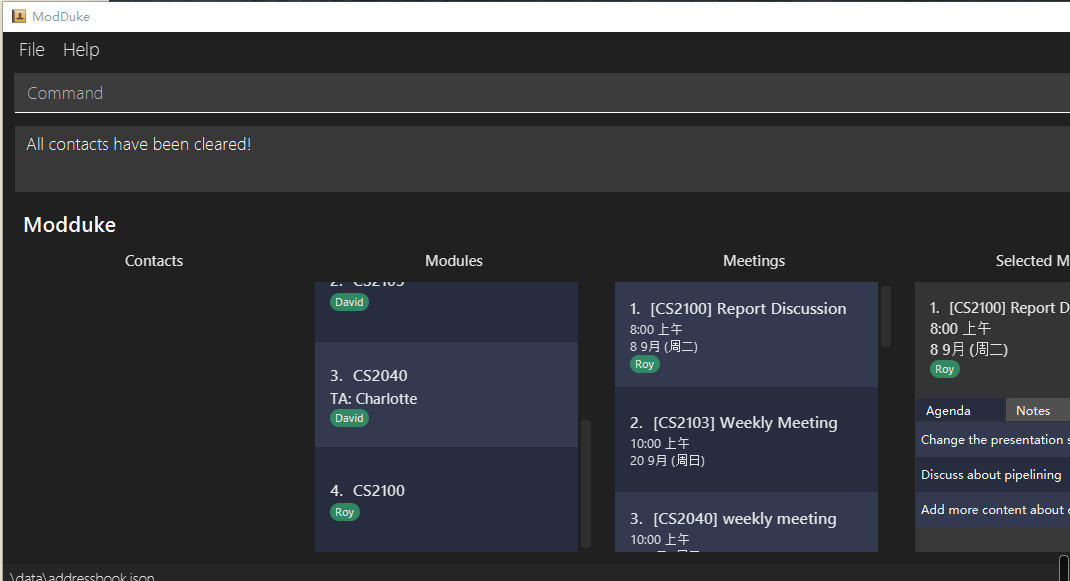Image resolution: width=1070 pixels, height=581 pixels.
Task: Click the addressbook.json status bar path
Action: coord(82,576)
